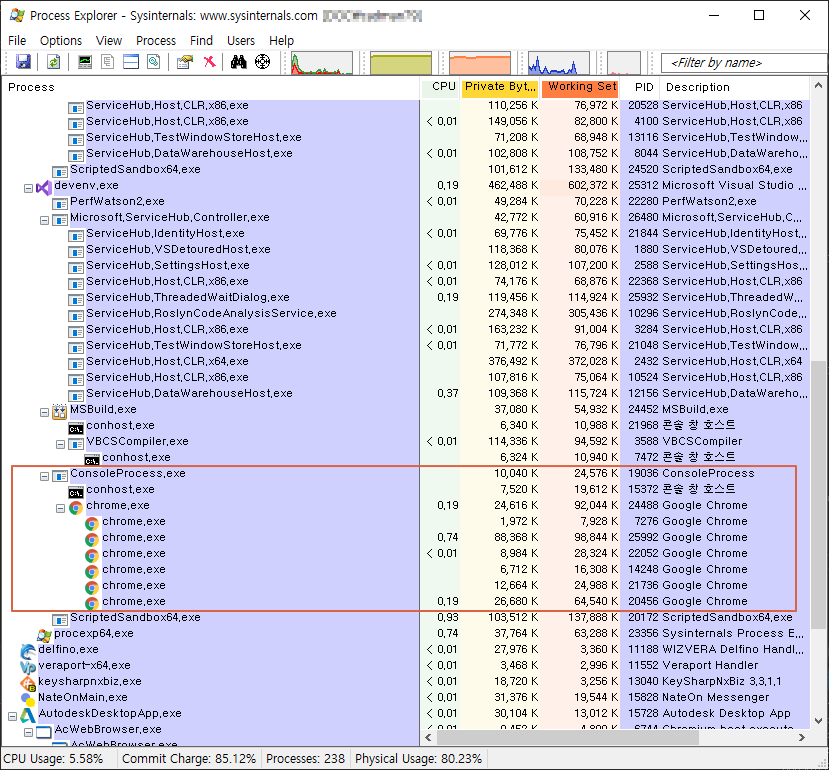The height and width of the screenshot is (770, 829).
Task: Select the MSBuild.exe process icon
Action: pyautogui.click(x=60, y=411)
